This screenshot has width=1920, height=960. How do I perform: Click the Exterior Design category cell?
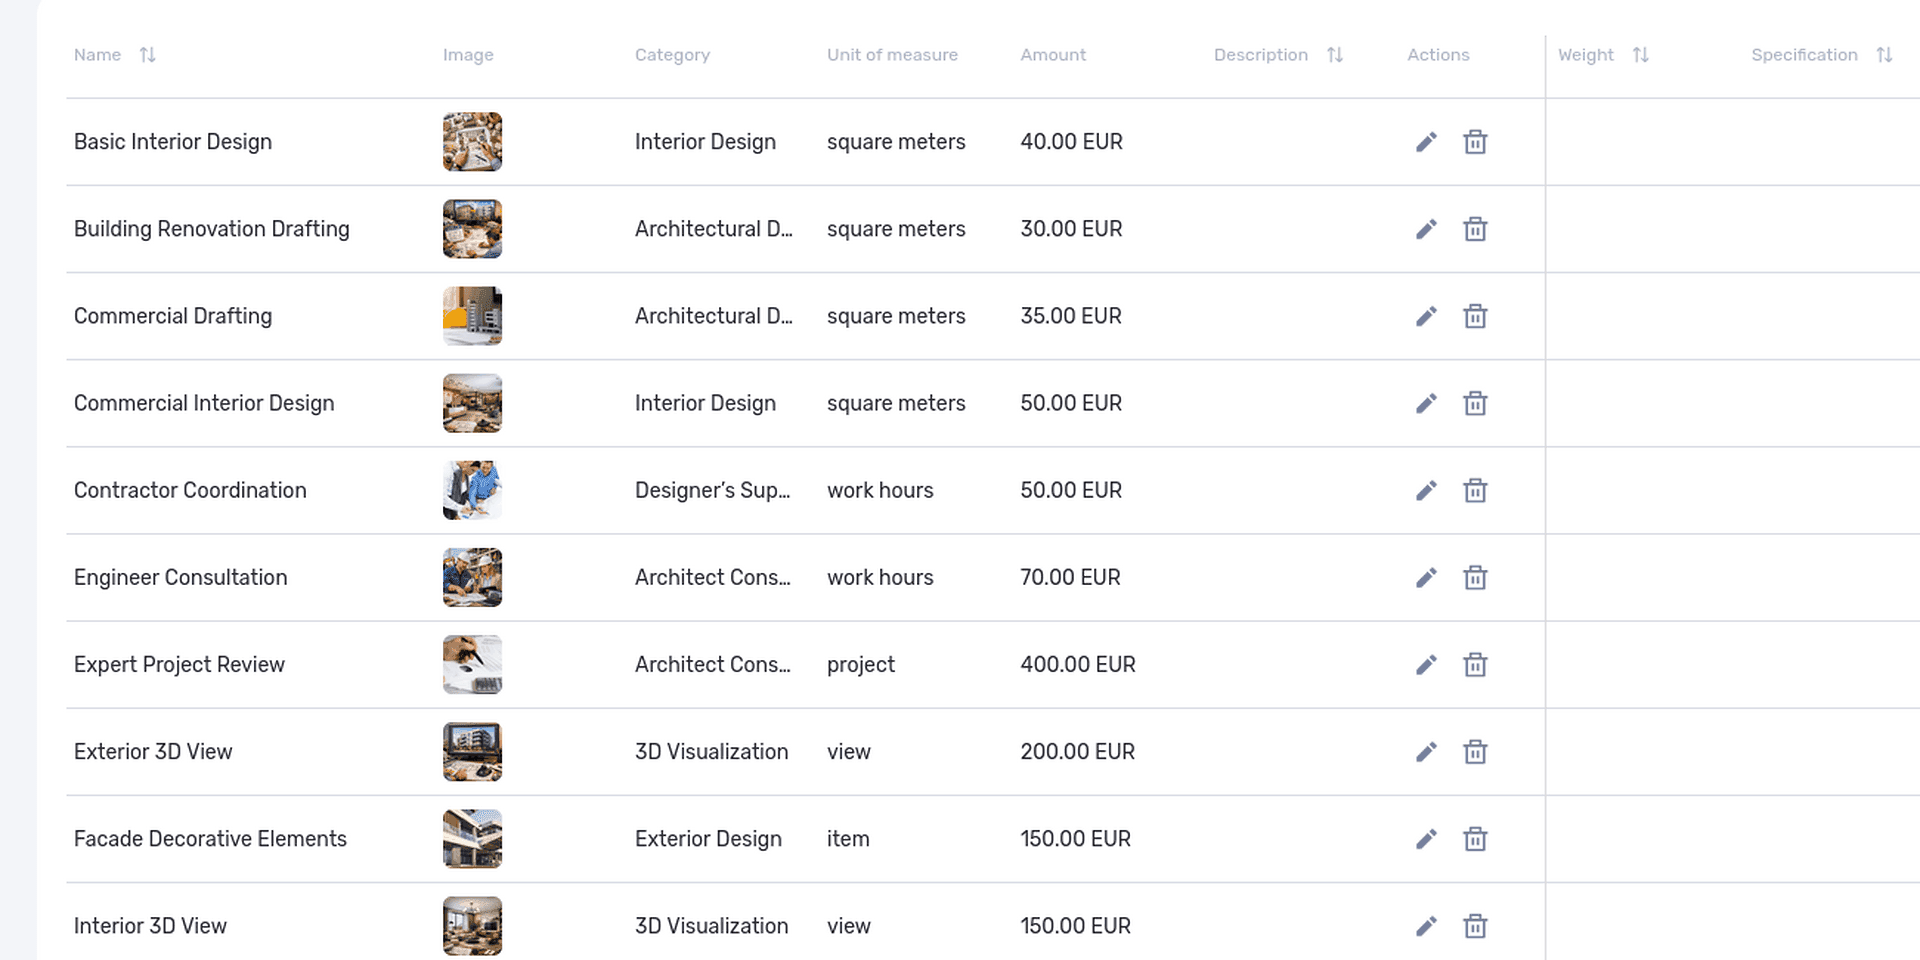click(708, 838)
